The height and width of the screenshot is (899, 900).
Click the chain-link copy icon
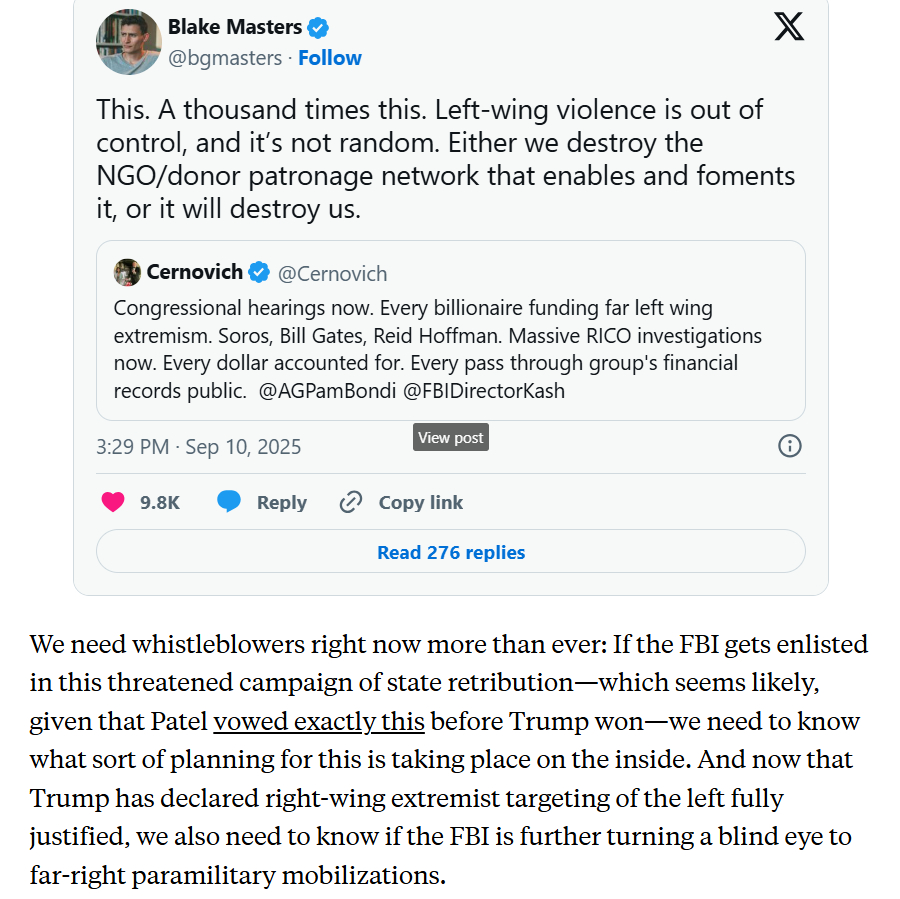[351, 502]
